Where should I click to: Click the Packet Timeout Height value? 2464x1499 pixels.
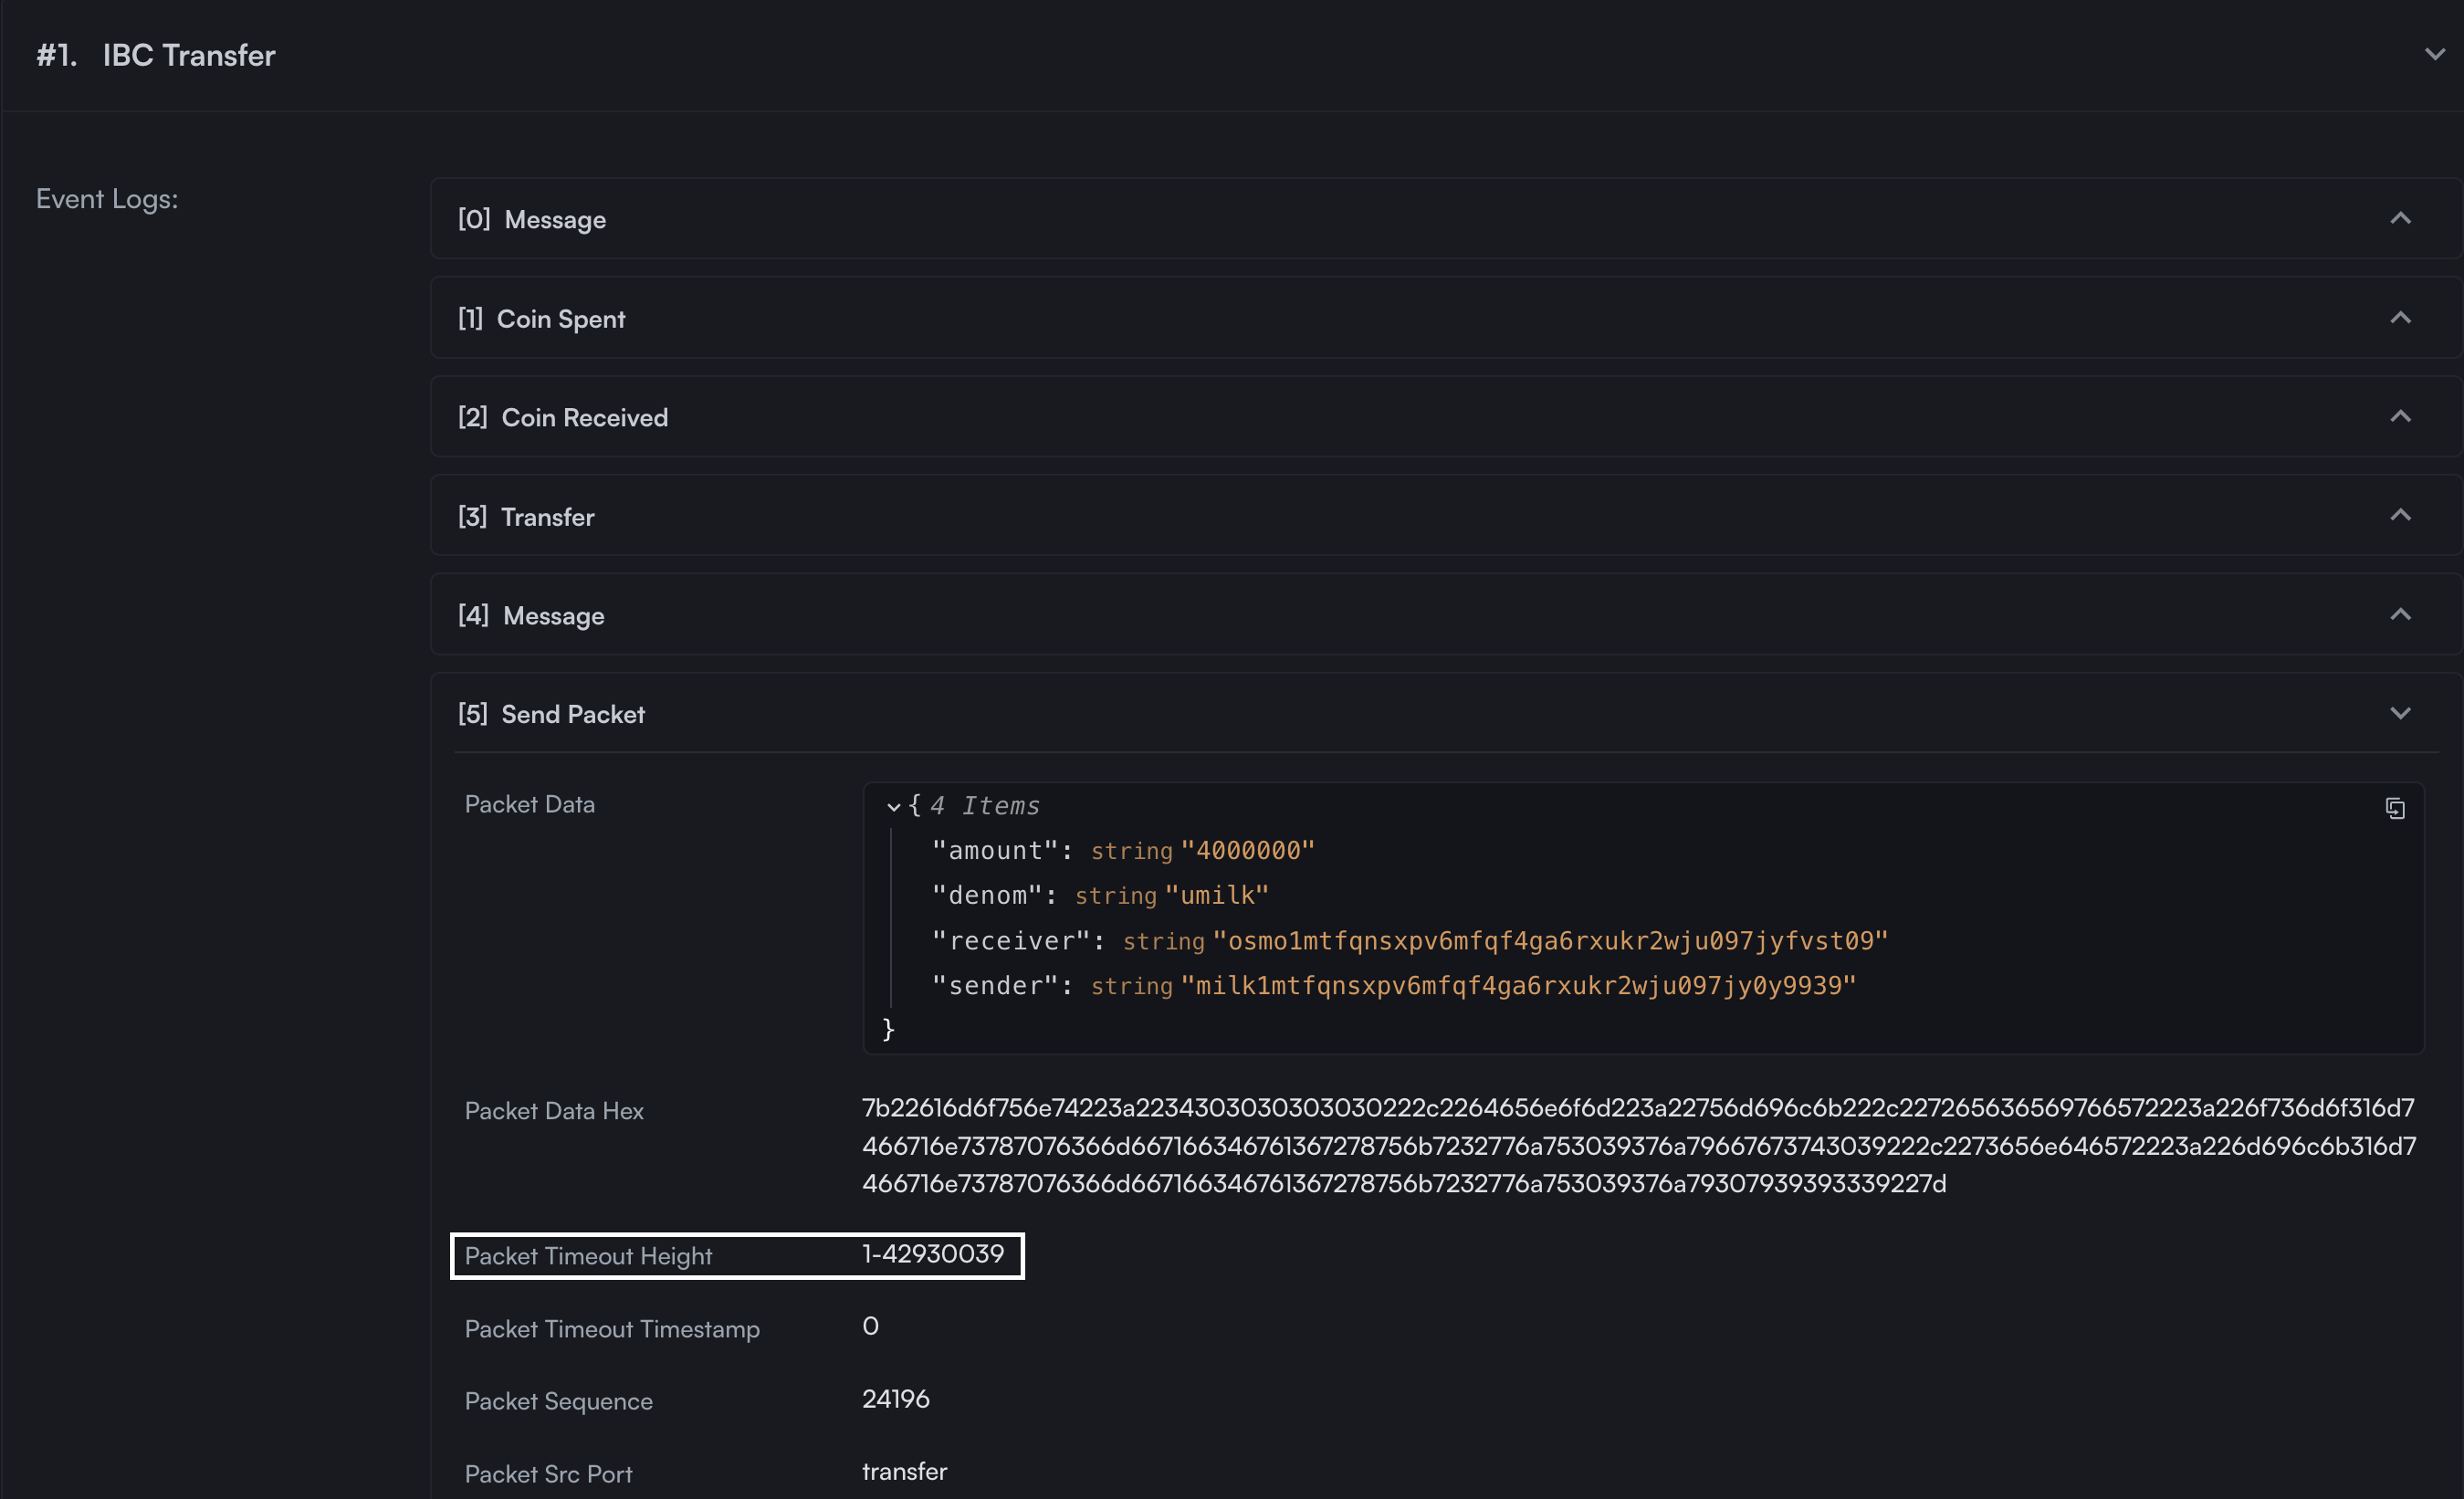[932, 1254]
